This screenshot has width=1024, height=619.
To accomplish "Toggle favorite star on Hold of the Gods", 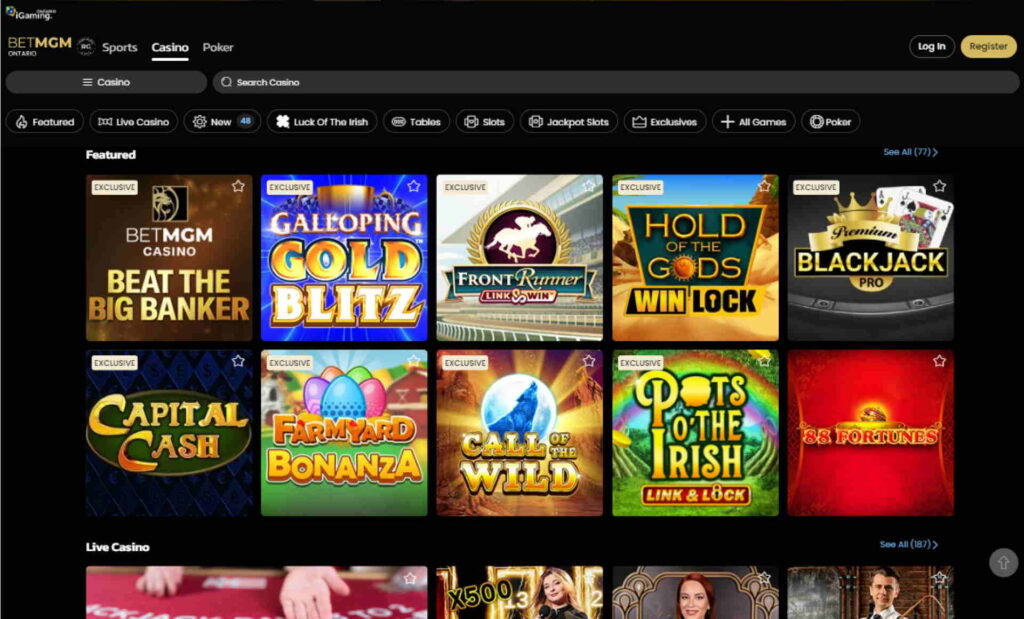I will coord(764,186).
